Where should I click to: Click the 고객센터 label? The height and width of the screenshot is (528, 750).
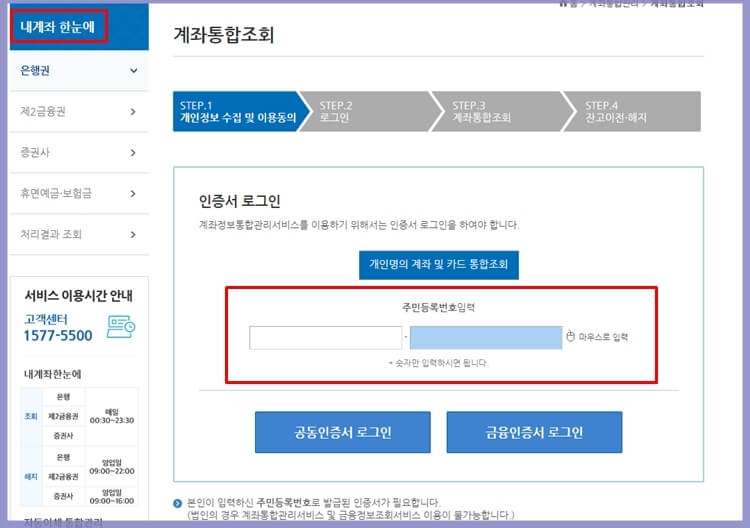coord(46,319)
